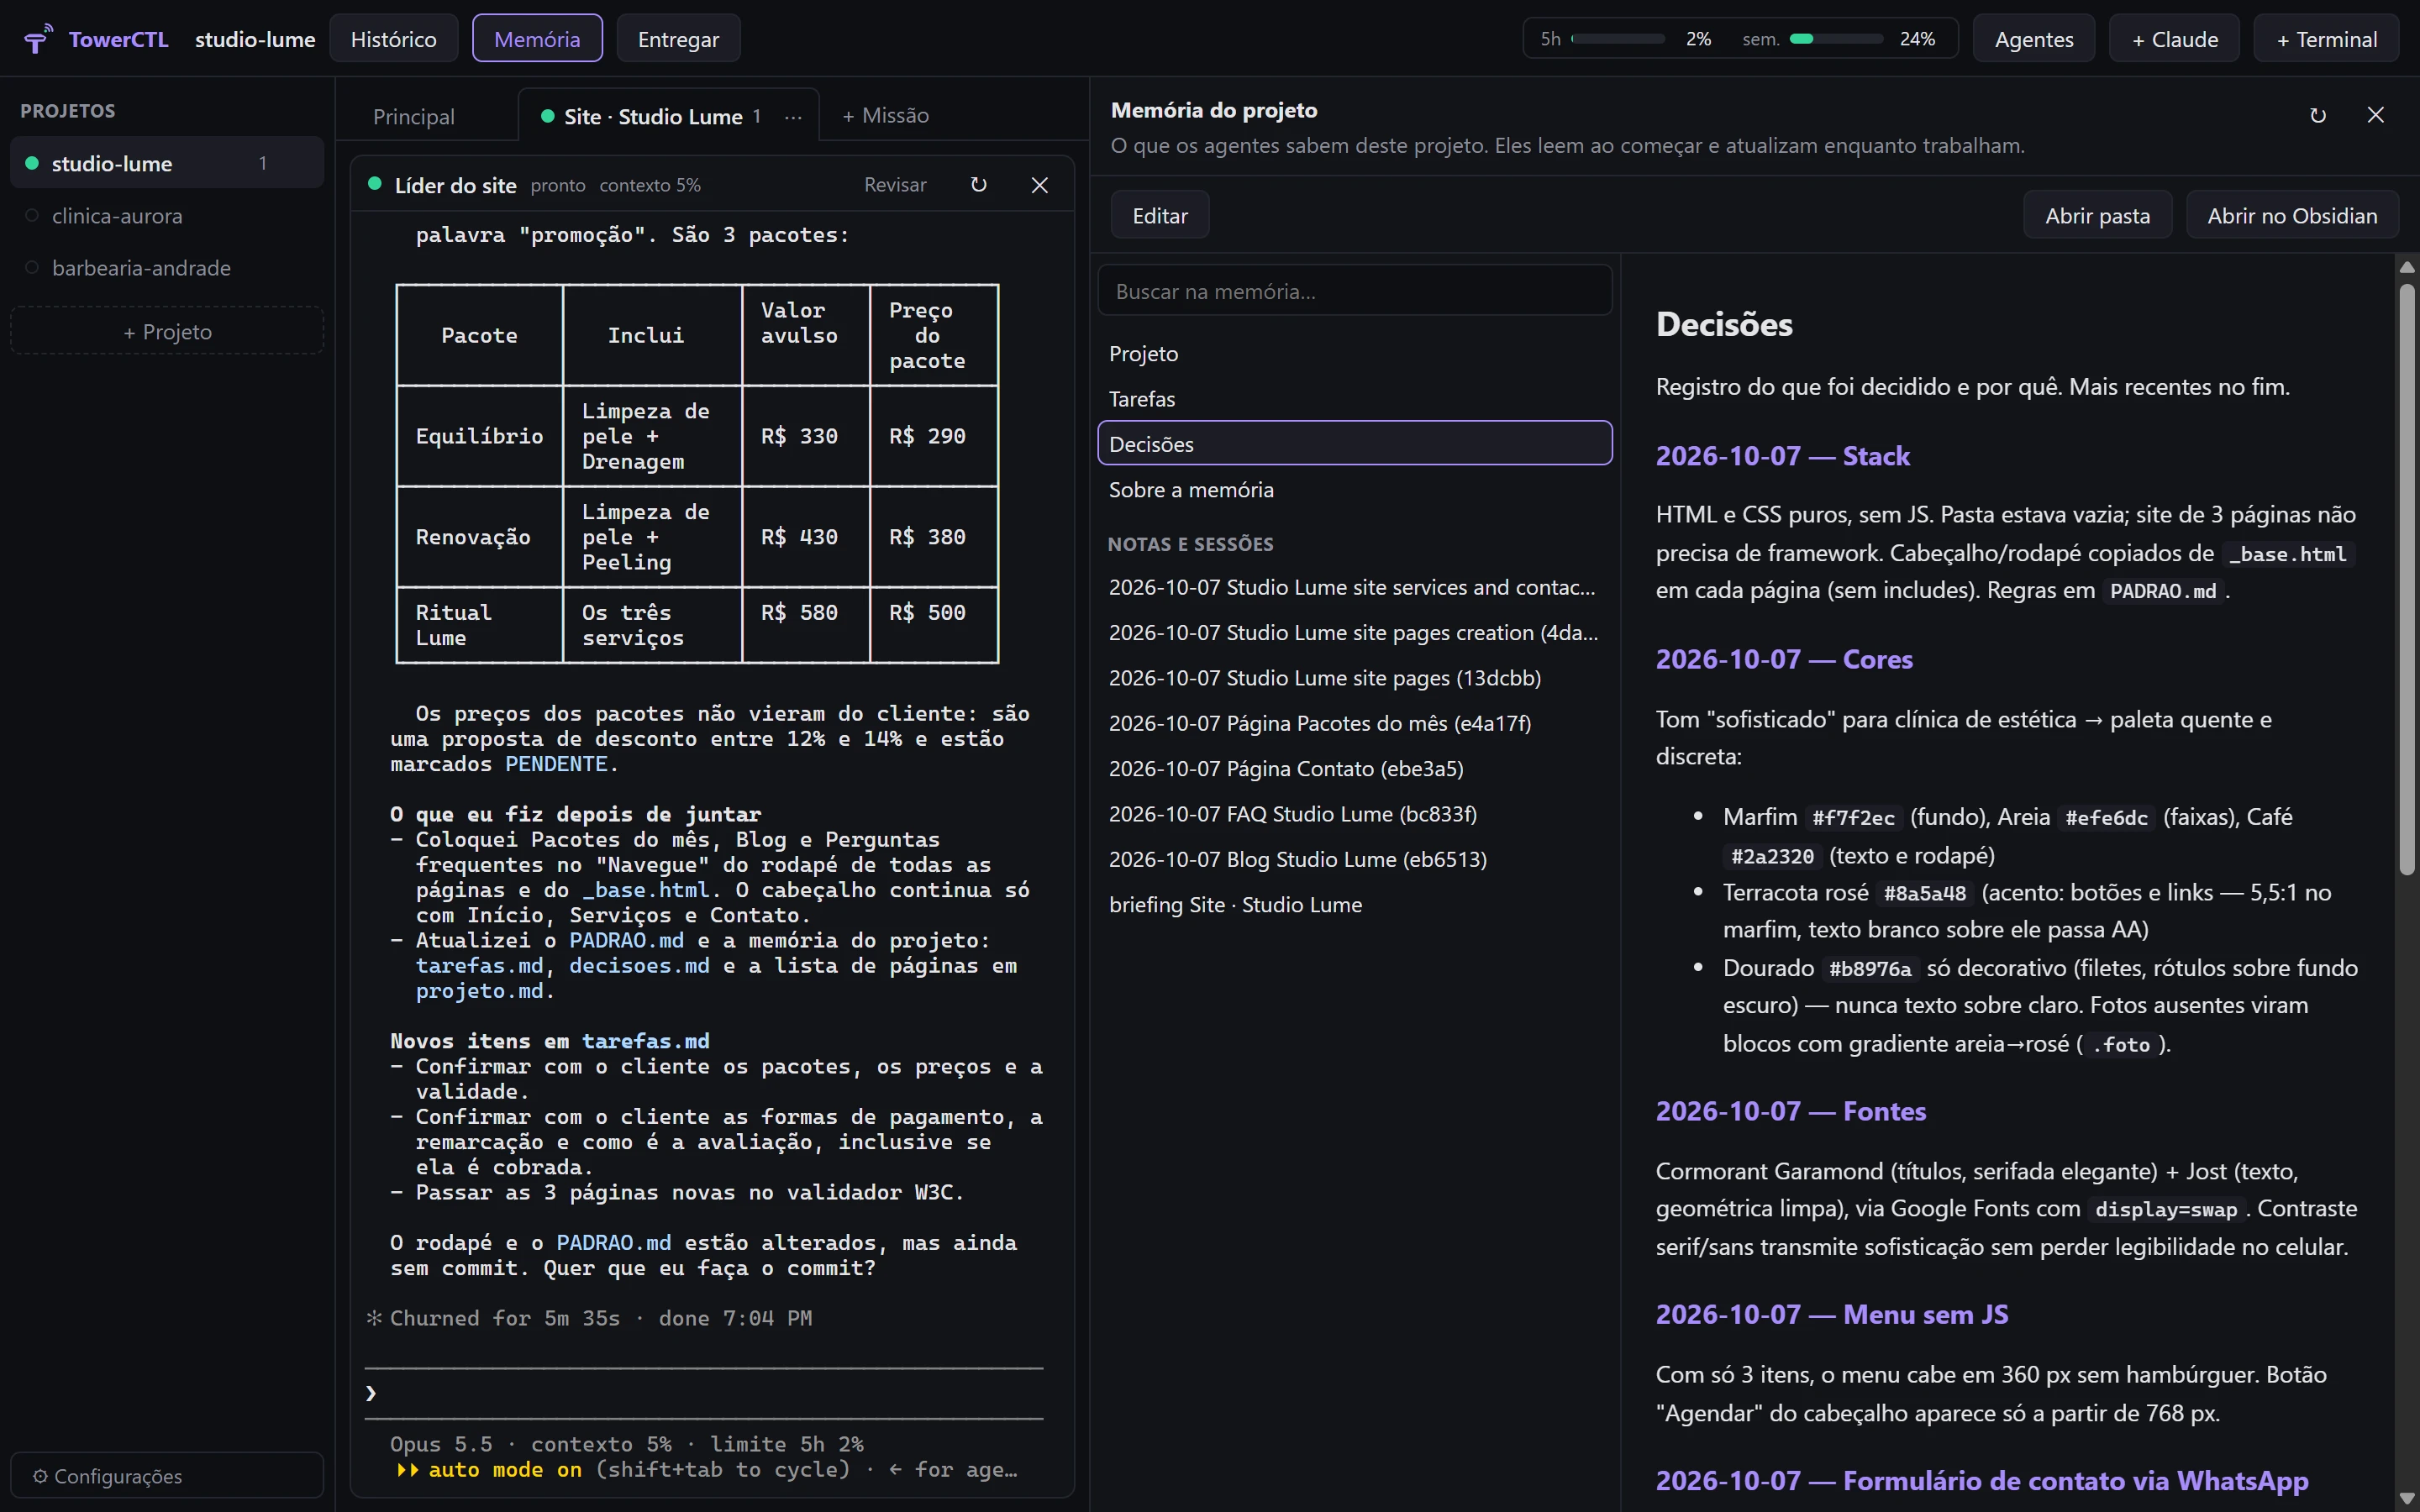Add a new Projeto
2420x1512 pixels.
tap(167, 331)
